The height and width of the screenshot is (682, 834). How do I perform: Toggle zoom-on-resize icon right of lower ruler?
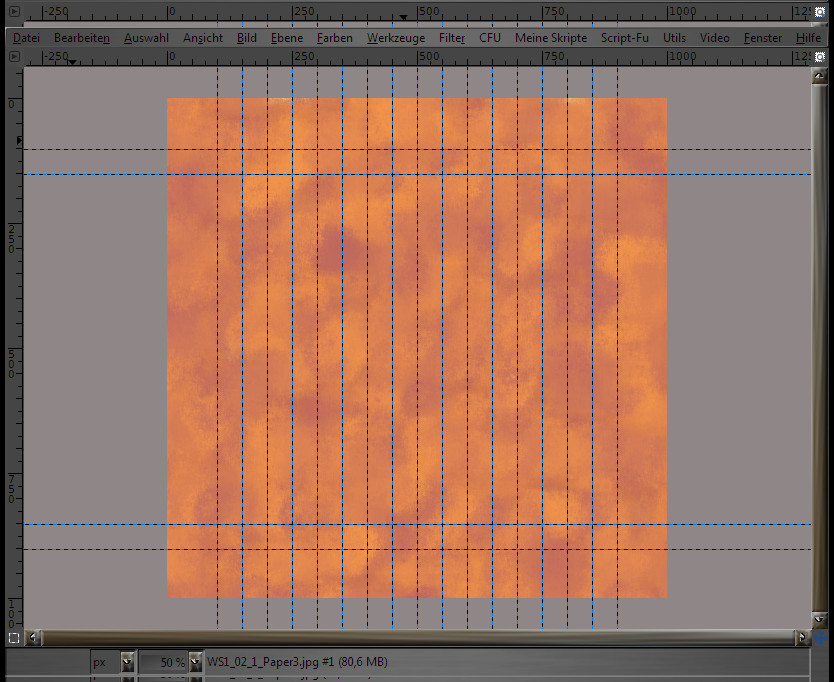click(x=819, y=55)
